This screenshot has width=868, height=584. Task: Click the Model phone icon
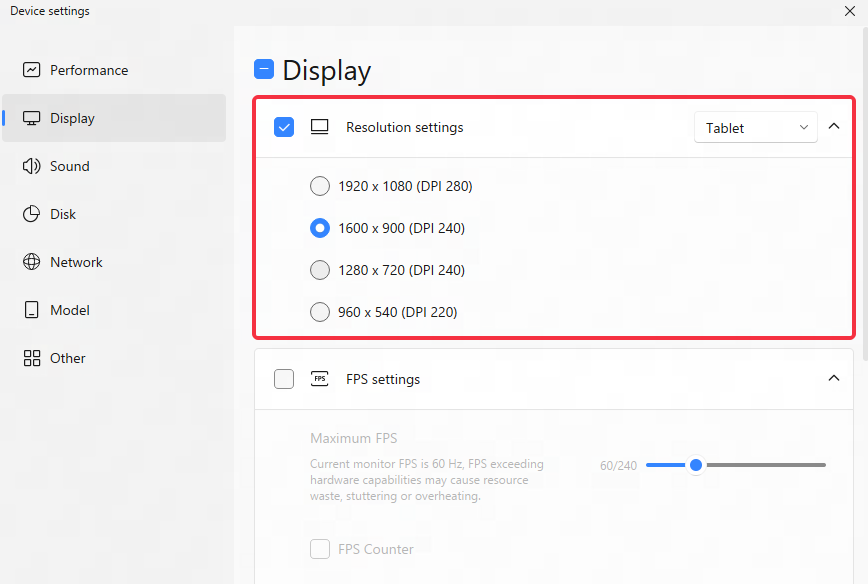click(32, 310)
